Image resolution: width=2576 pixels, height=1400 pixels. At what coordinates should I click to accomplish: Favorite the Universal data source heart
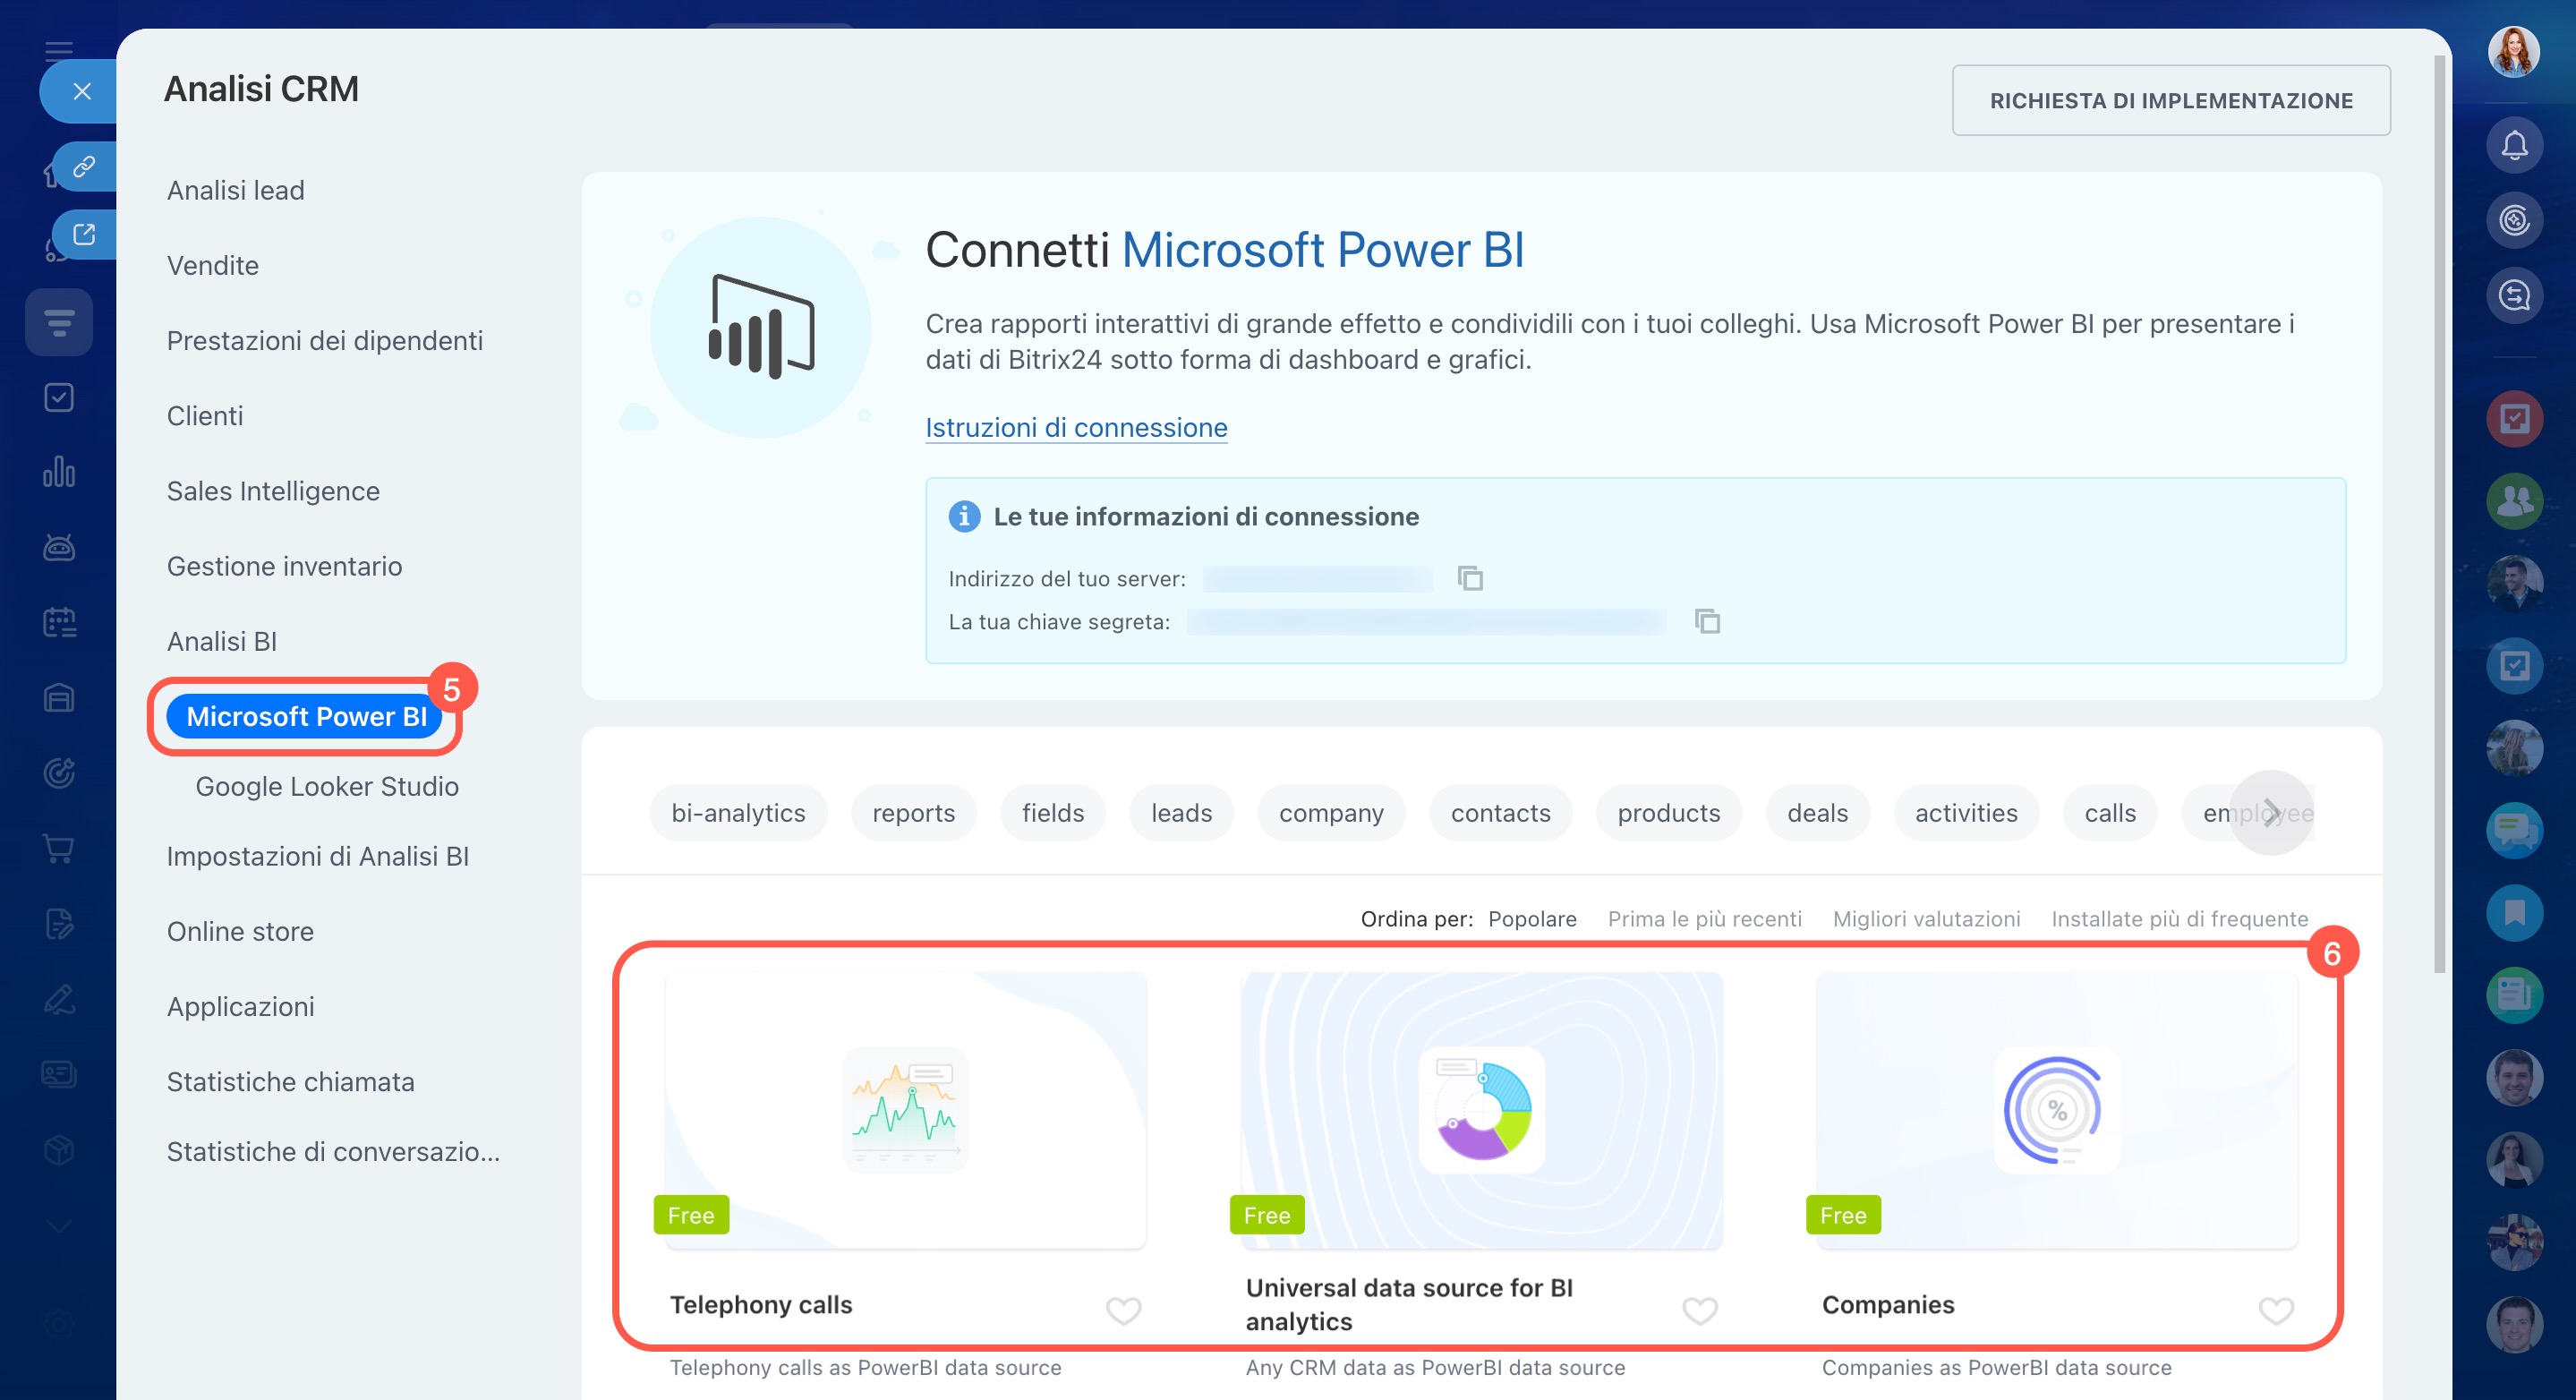click(x=1699, y=1309)
